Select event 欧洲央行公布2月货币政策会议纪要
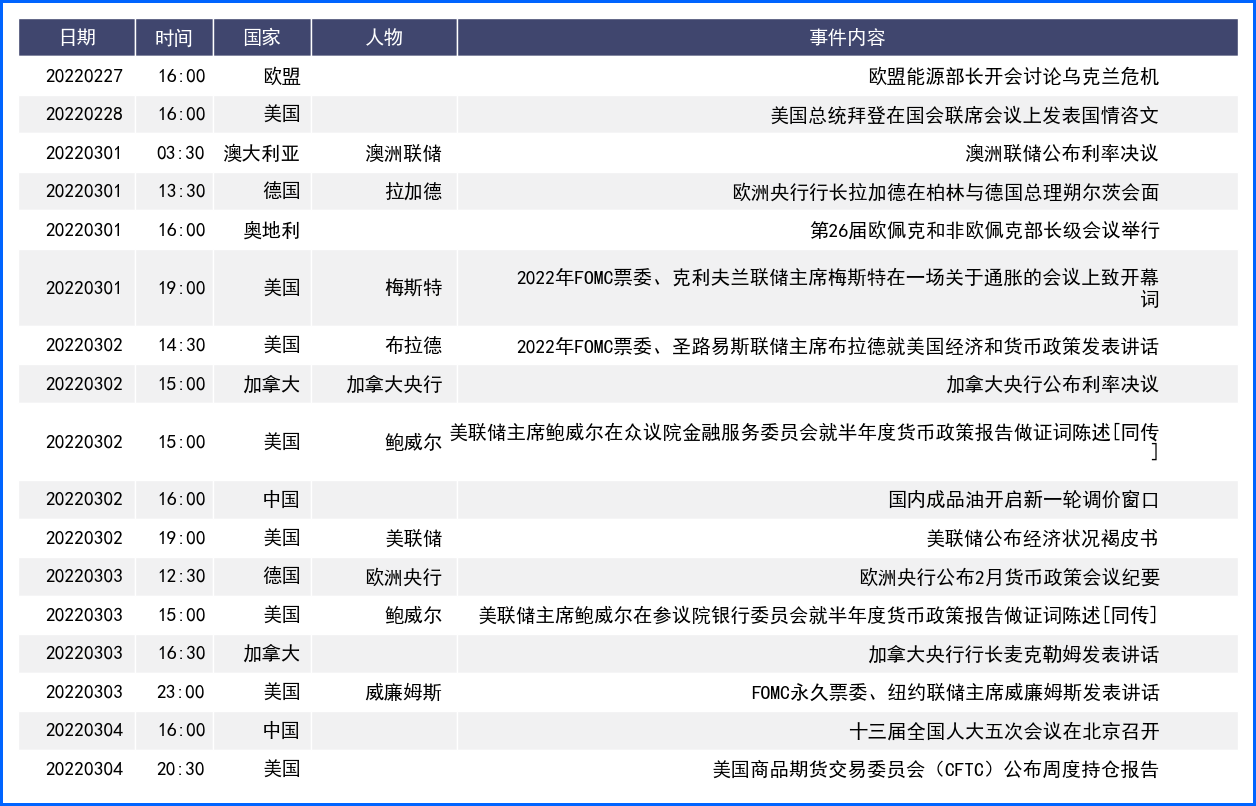Screen dimensions: 1256x806 point(1010,577)
